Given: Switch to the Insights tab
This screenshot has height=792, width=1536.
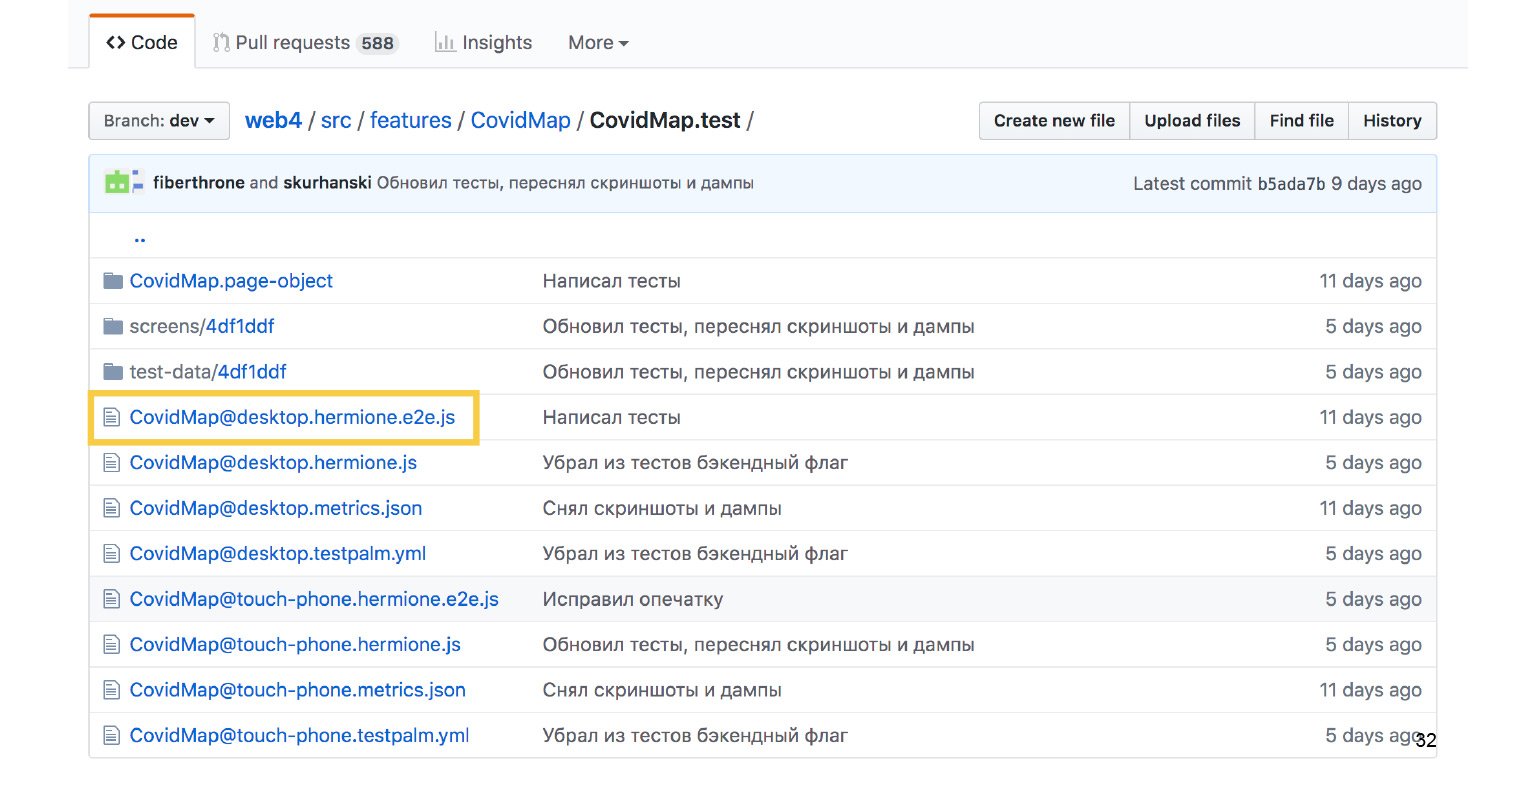Looking at the screenshot, I should 497,42.
